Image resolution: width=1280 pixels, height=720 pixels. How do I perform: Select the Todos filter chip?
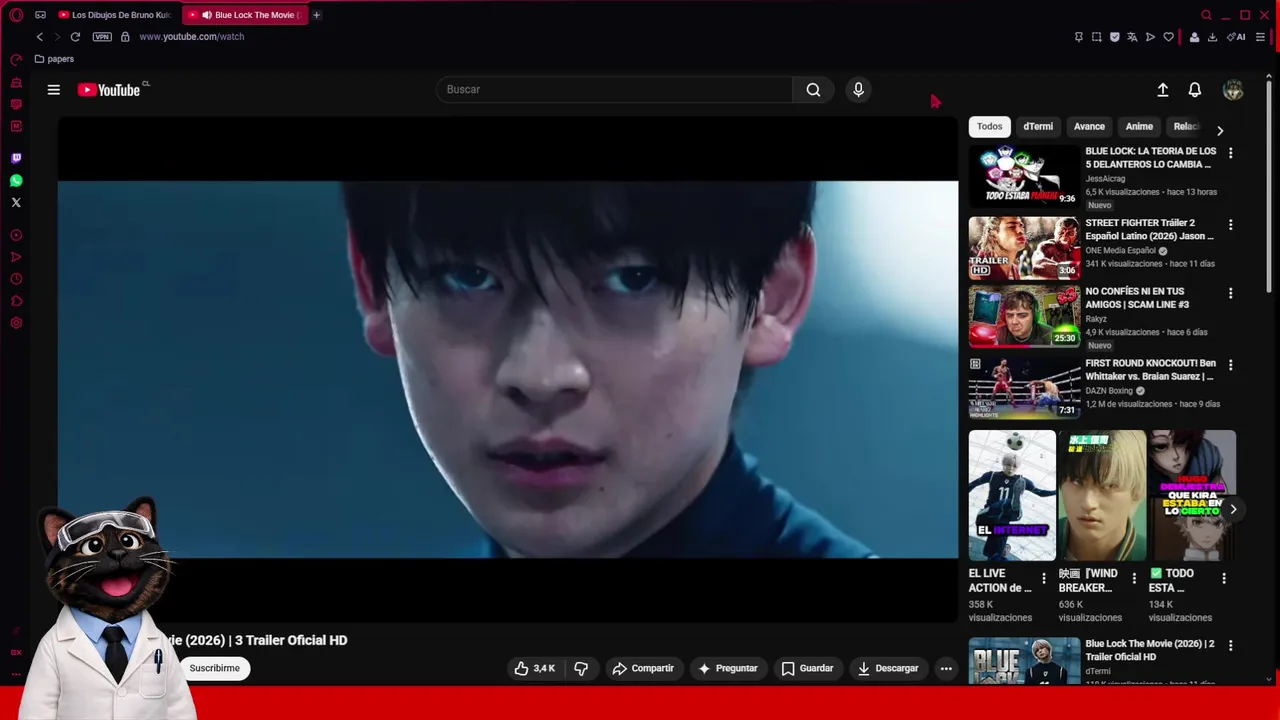[x=989, y=127]
